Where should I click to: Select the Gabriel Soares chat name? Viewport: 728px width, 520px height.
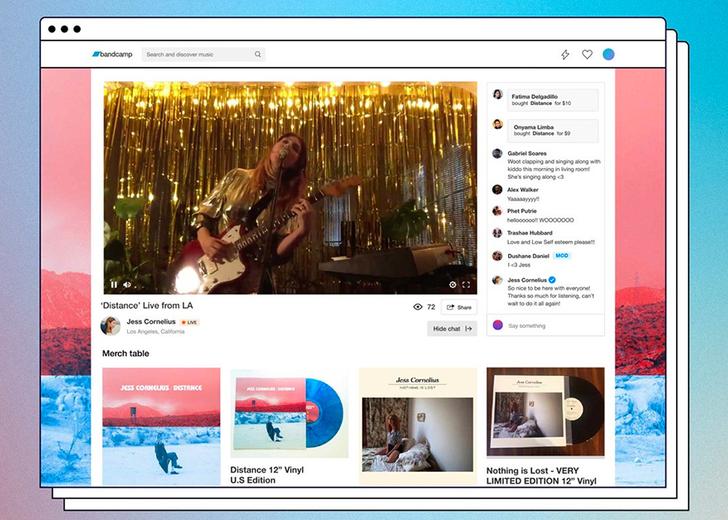pos(527,153)
